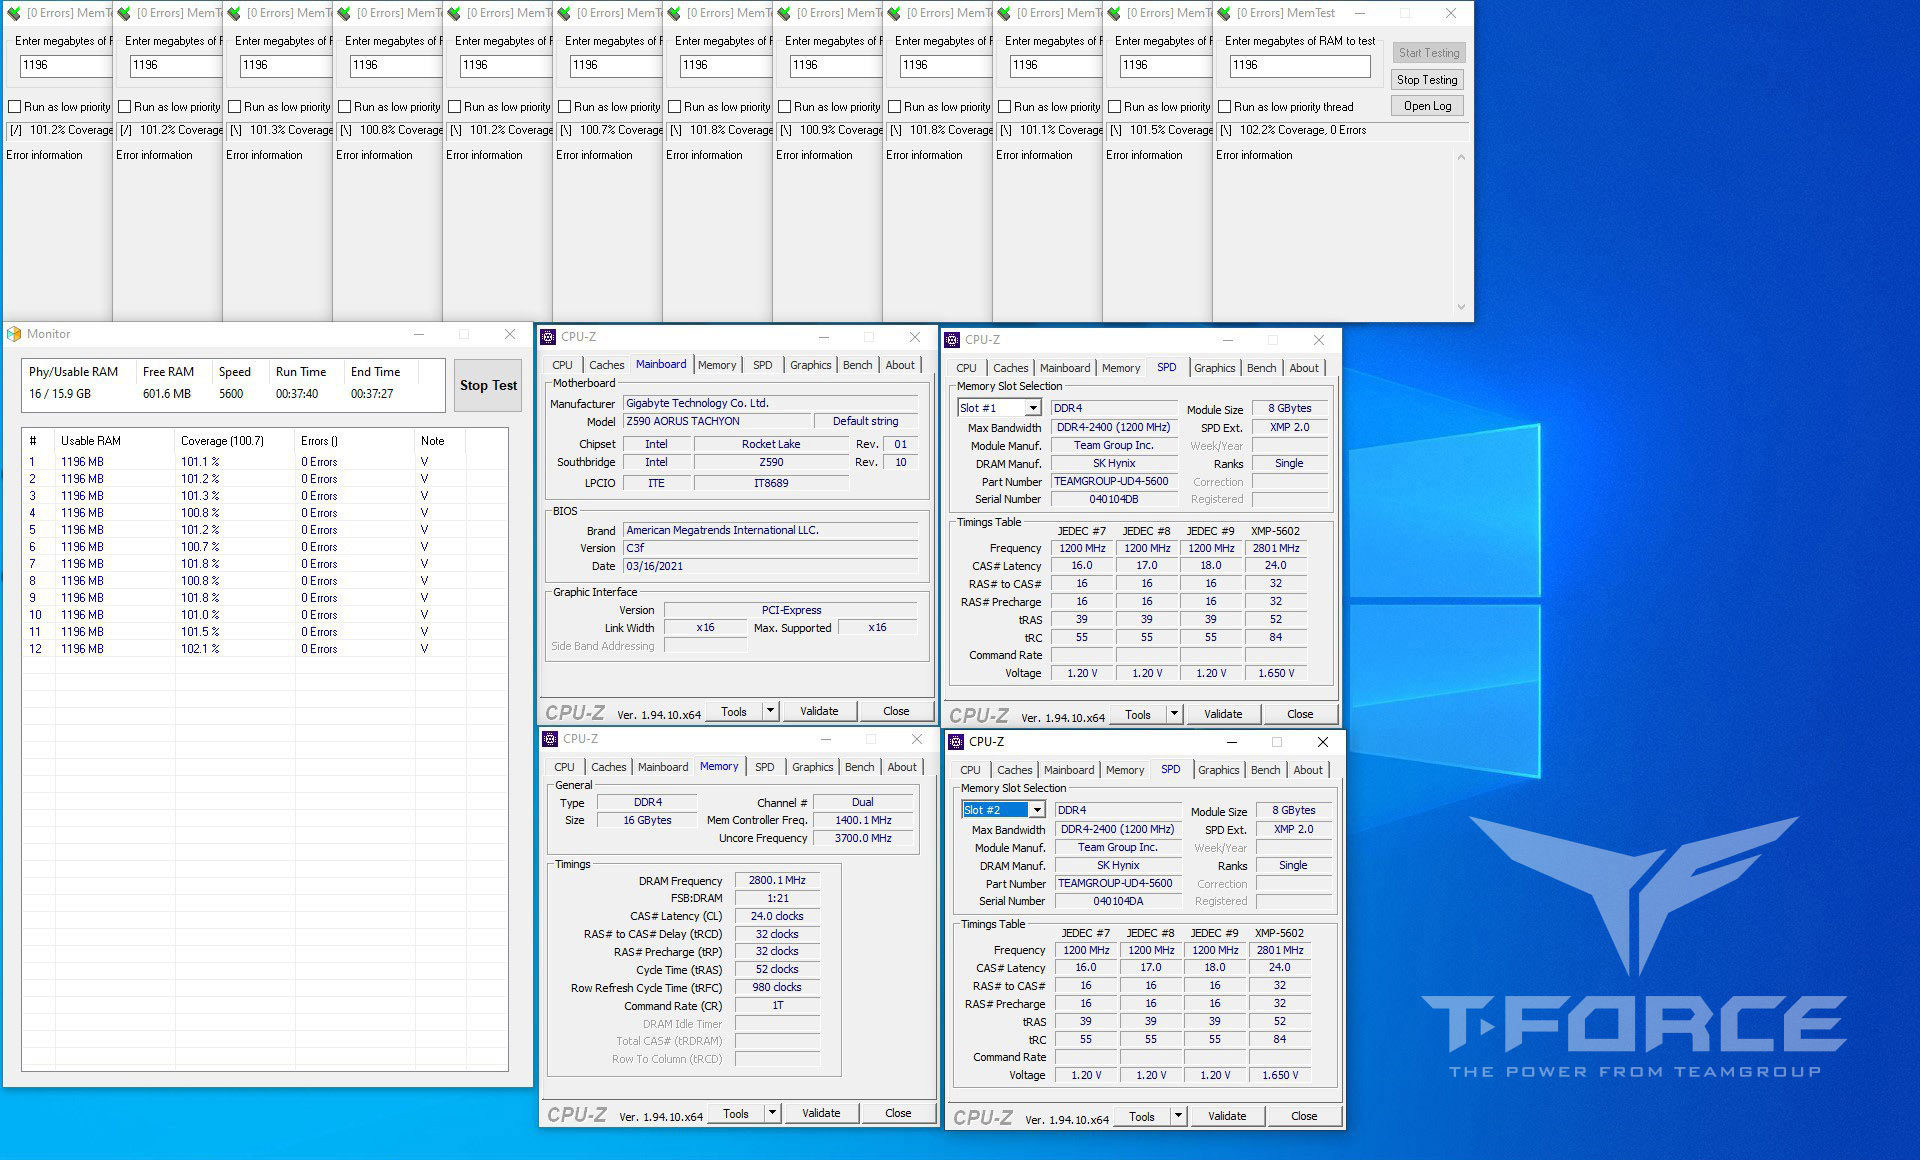Open Tools dropdown arrow in Mainboard CPU-Z window
This screenshot has height=1160, width=1920.
pos(770,711)
